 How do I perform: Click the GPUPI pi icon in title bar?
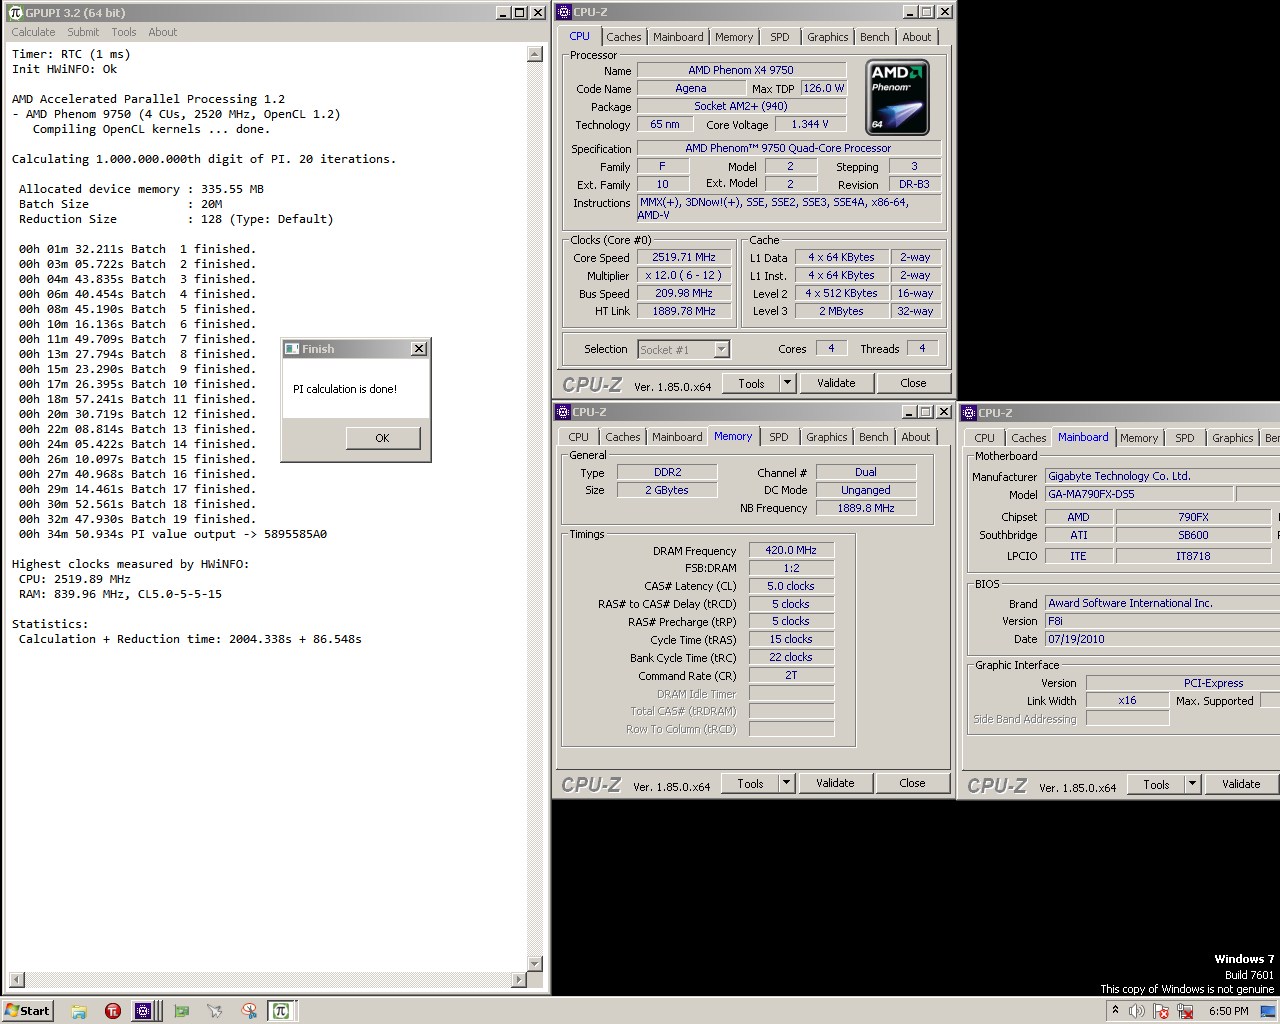coord(14,12)
